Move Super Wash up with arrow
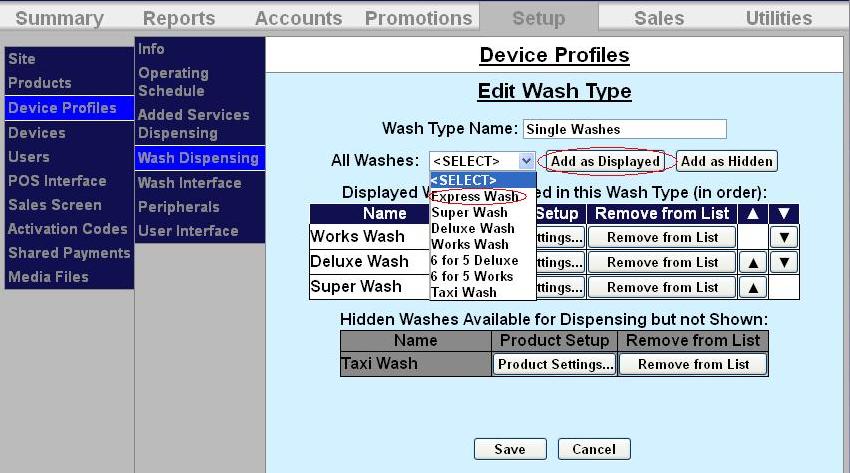This screenshot has height=473, width=850. [751, 287]
